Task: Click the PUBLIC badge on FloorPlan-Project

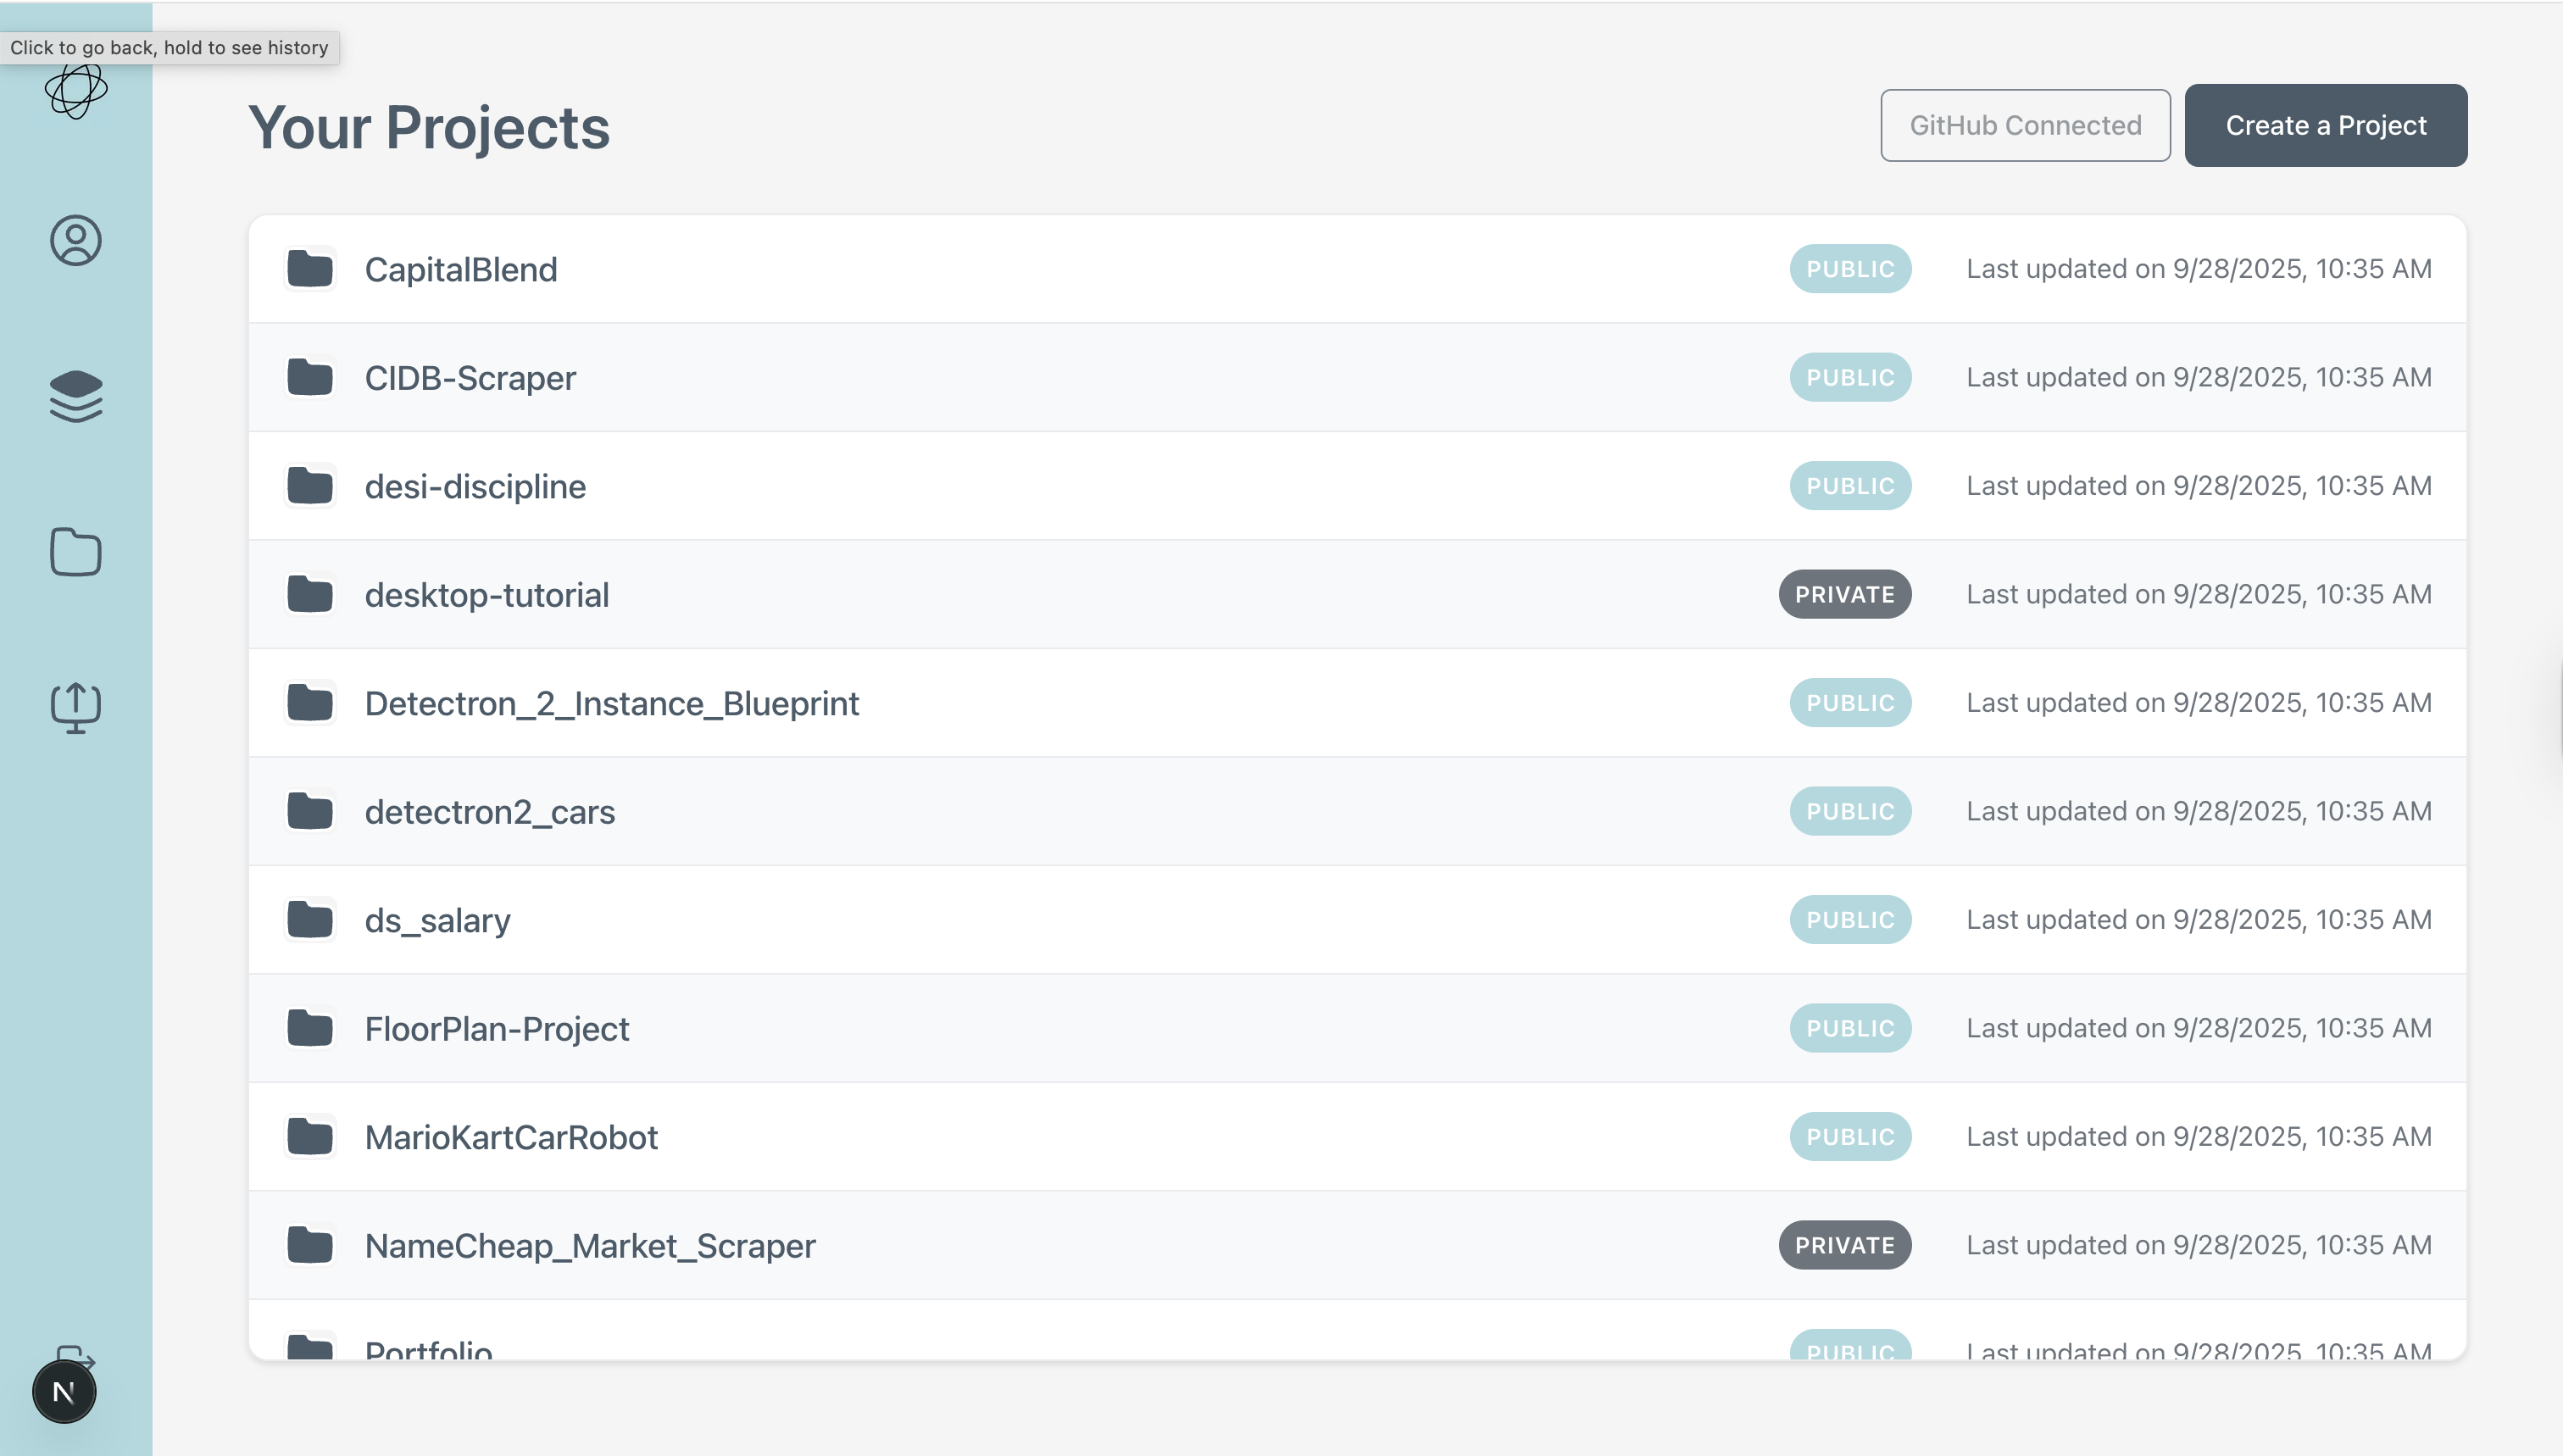Action: (x=1850, y=1029)
